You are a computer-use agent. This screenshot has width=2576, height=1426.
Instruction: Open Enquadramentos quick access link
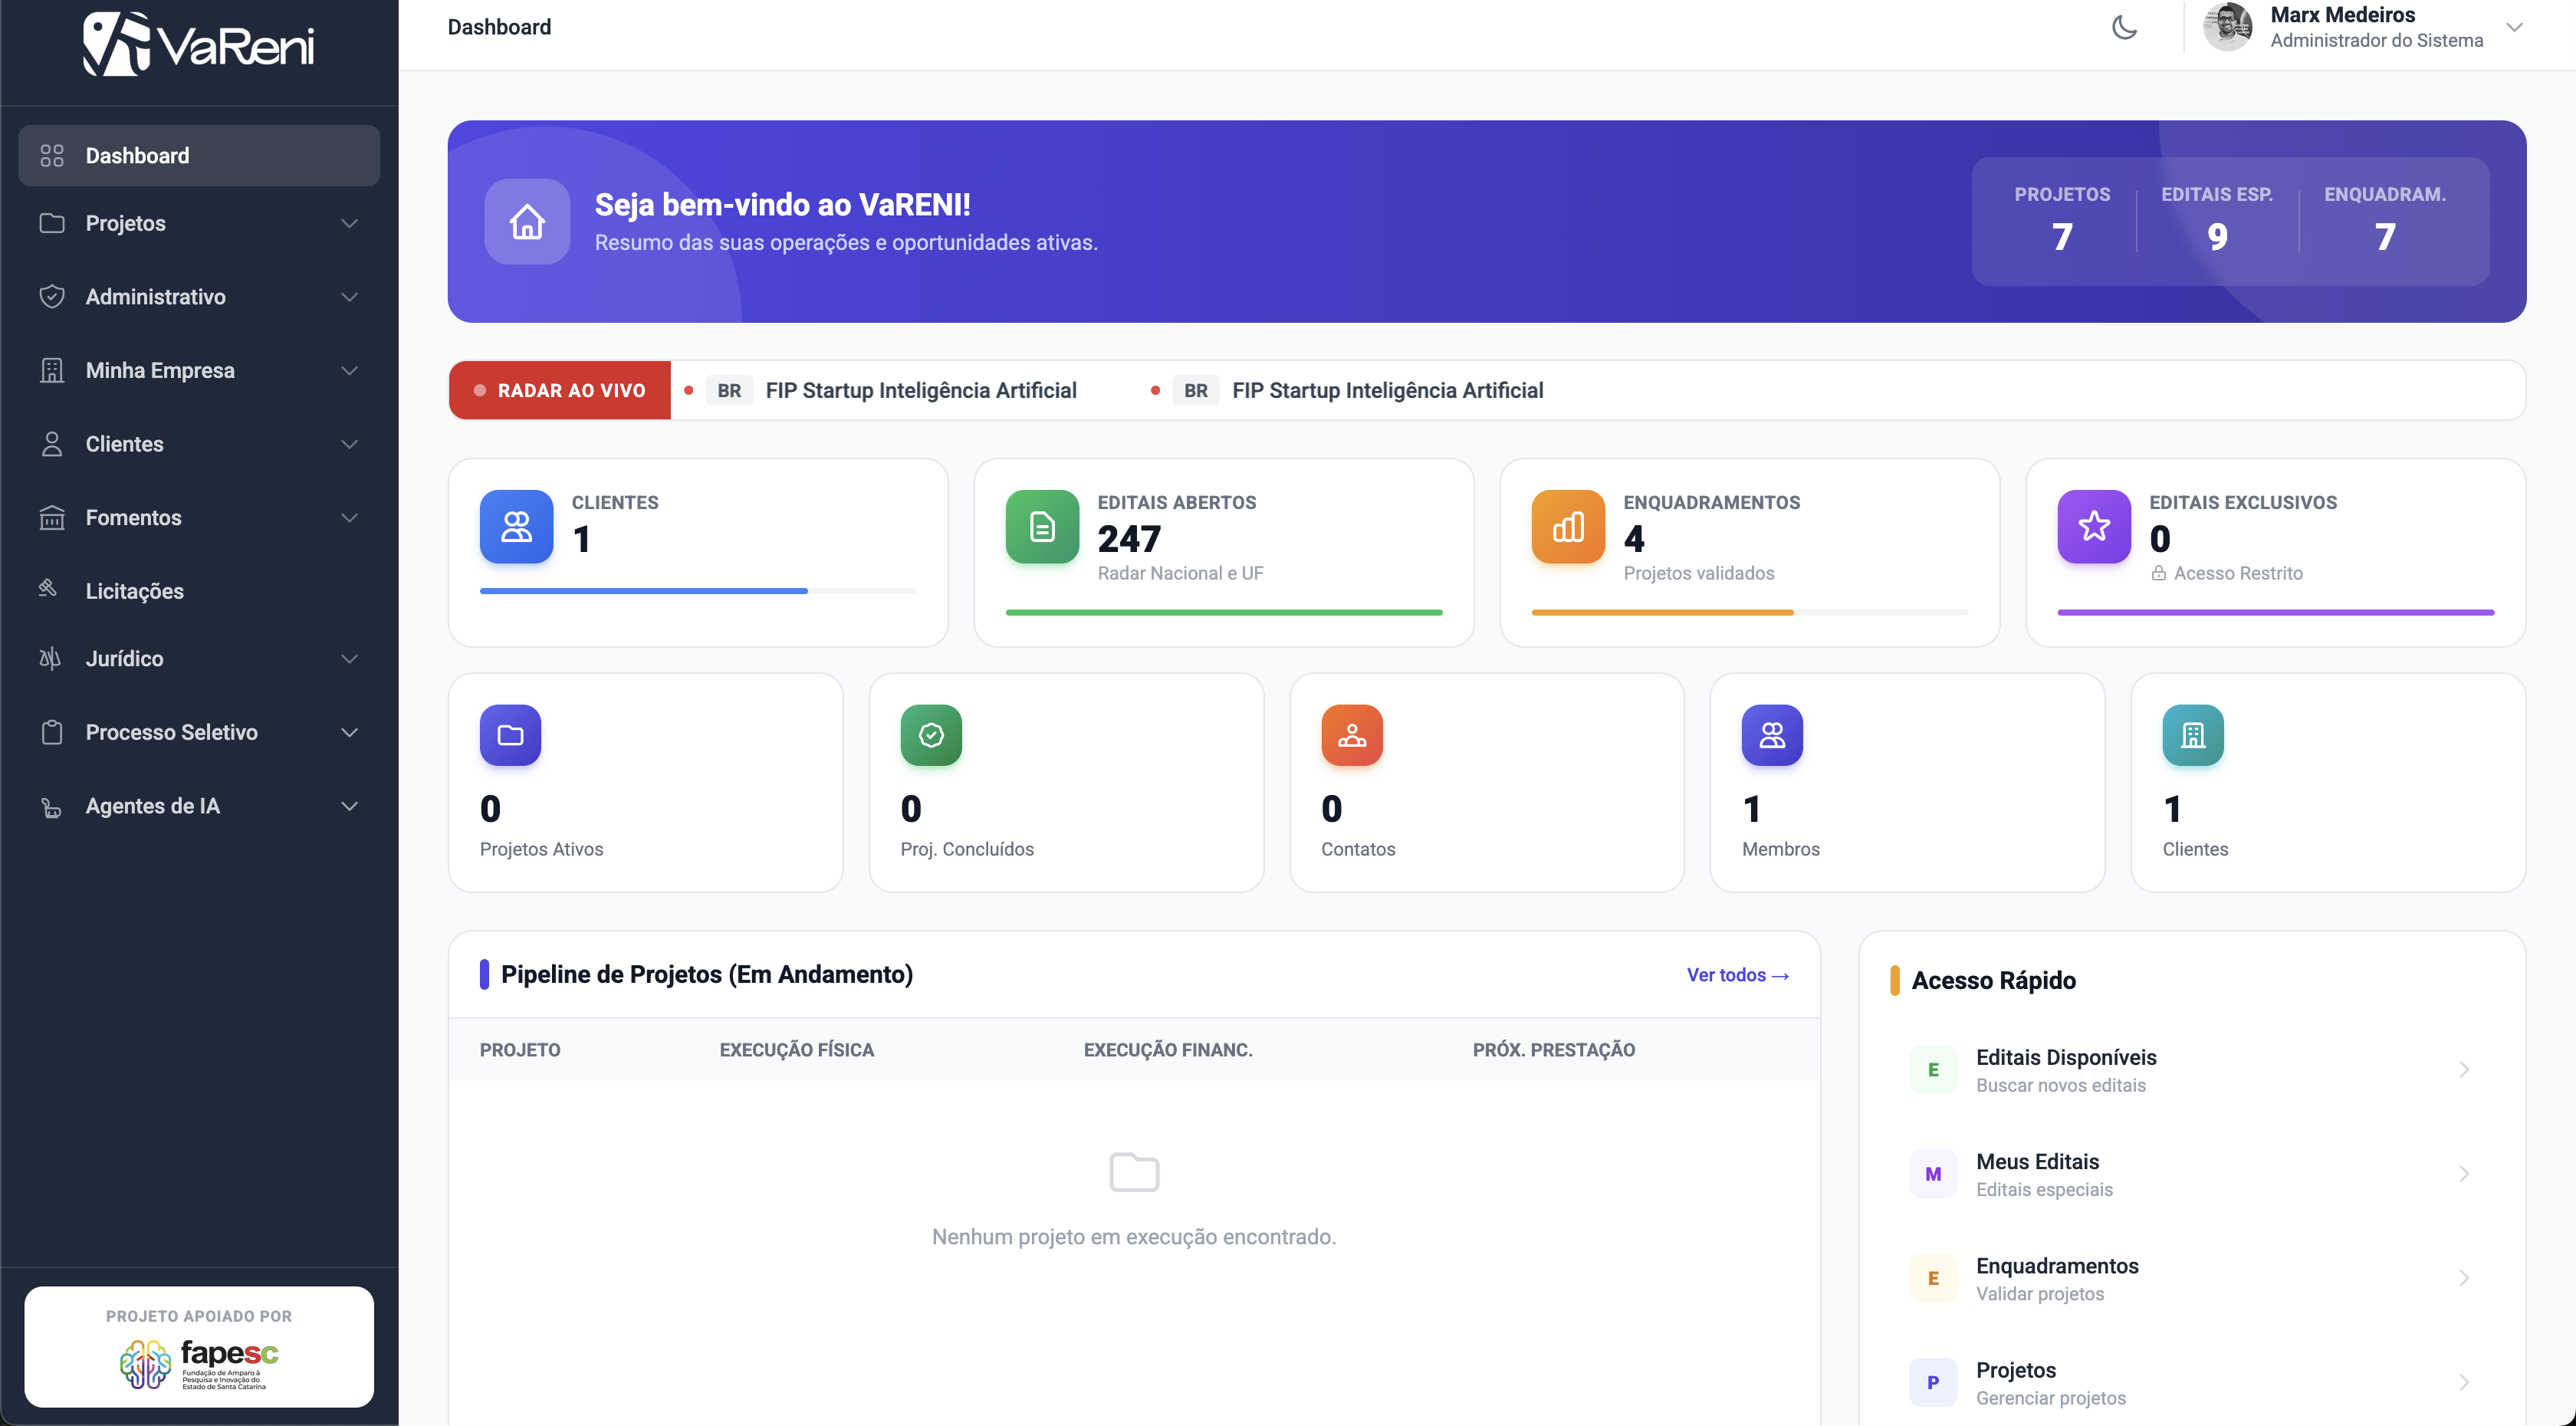pos(2192,1278)
